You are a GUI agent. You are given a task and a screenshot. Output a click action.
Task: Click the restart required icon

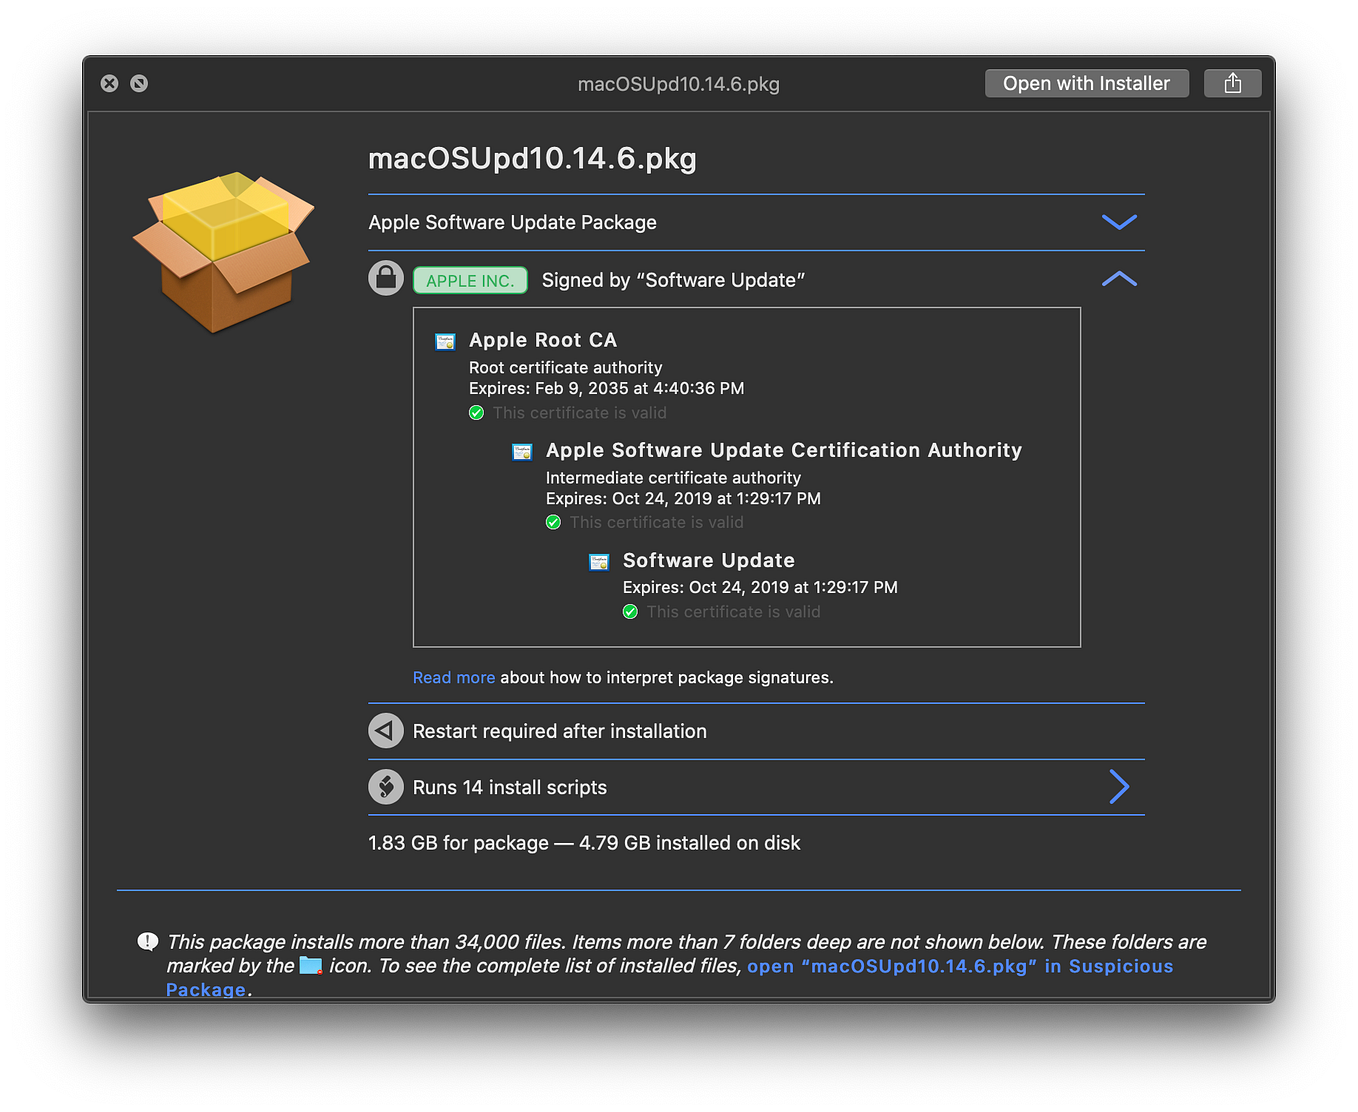tap(386, 731)
